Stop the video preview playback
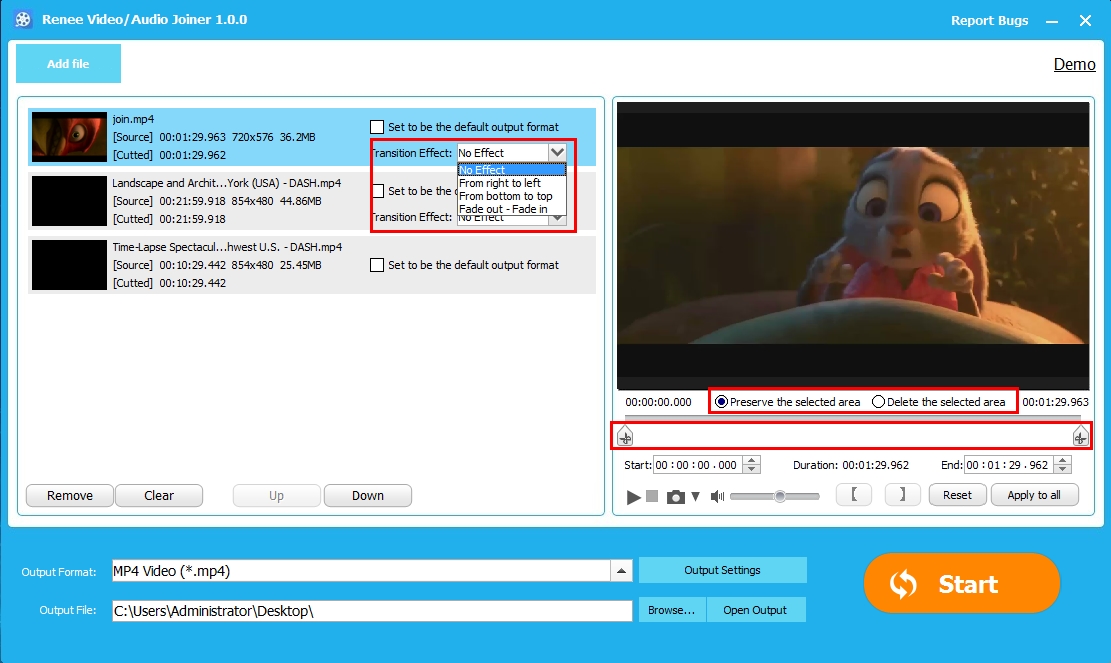This screenshot has height=663, width=1111. pos(652,496)
